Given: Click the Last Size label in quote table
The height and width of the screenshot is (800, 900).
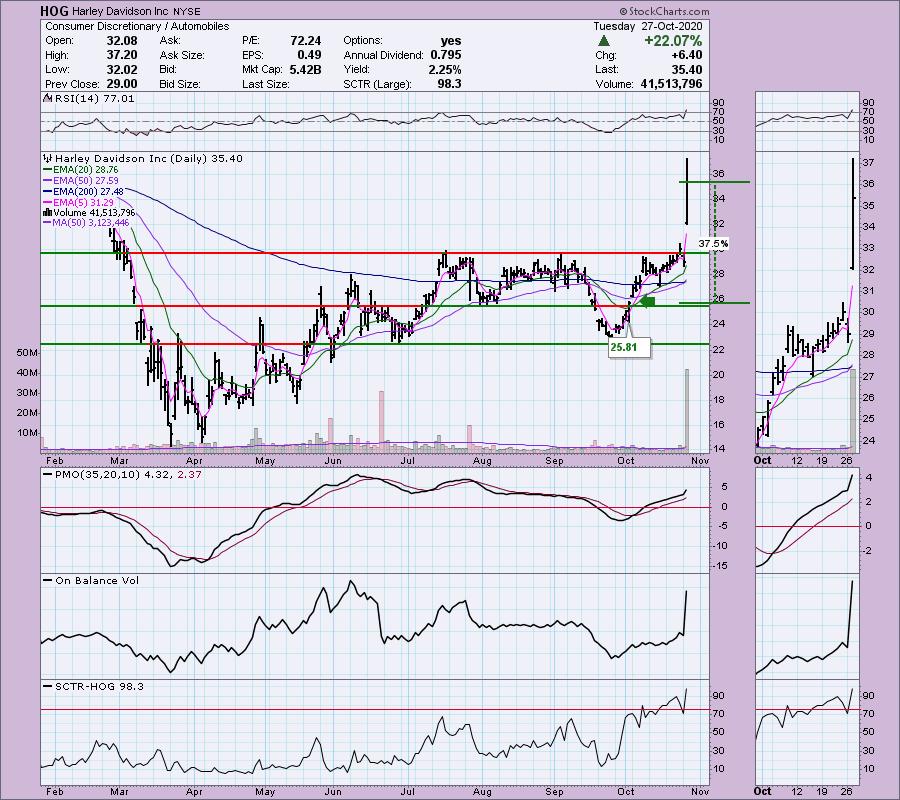Looking at the screenshot, I should [x=265, y=84].
